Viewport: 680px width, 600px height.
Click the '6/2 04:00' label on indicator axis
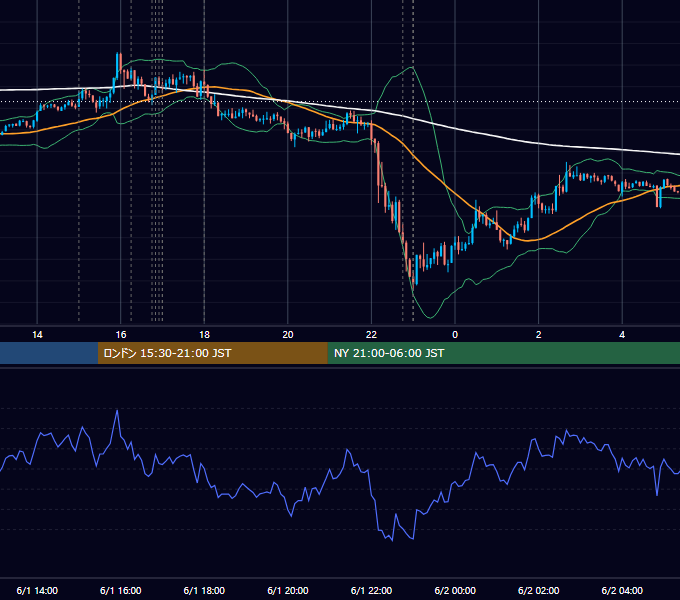coord(622,590)
